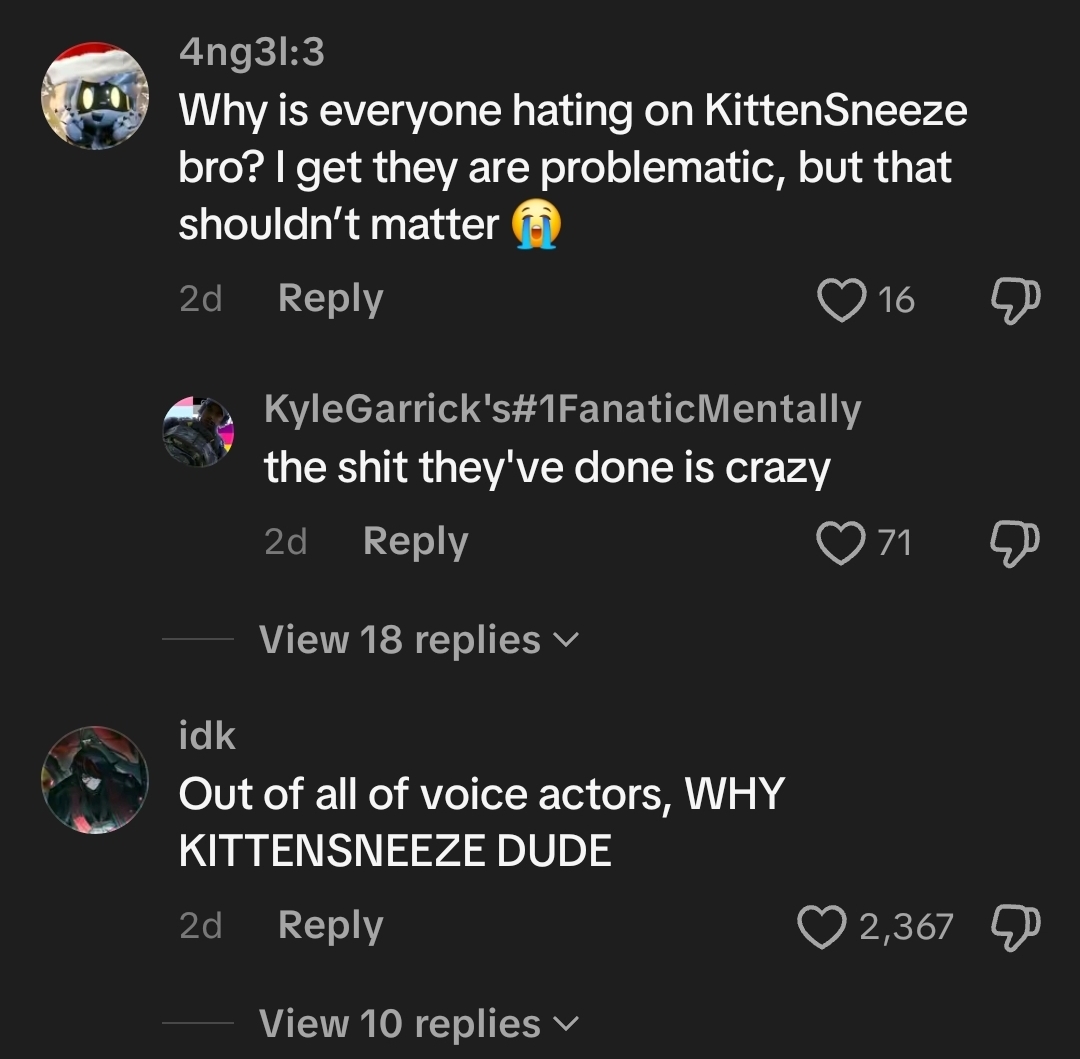Open the 4ng3l:3 username

click(251, 52)
